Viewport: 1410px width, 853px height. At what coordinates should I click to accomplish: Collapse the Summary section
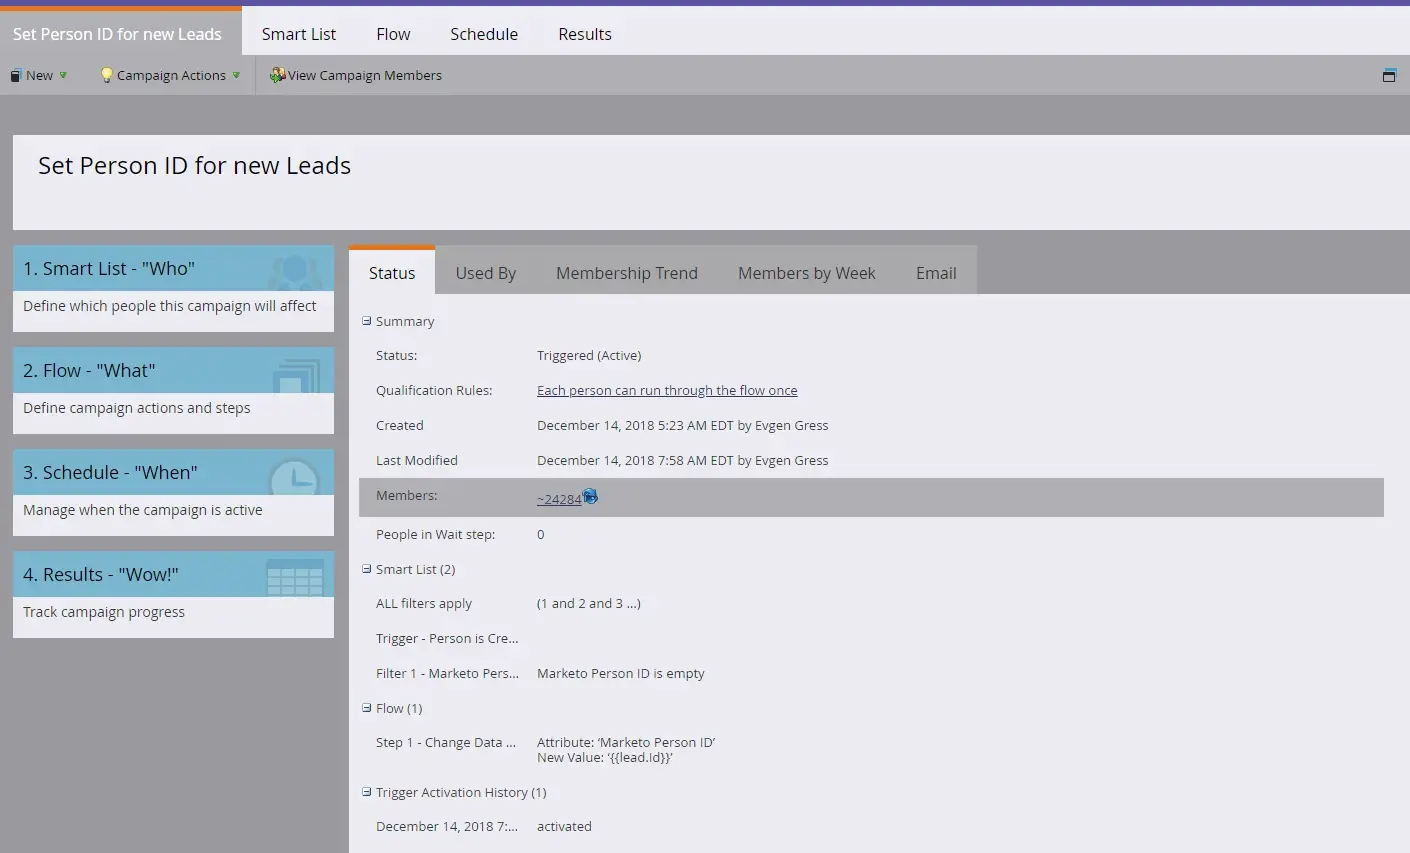(367, 321)
